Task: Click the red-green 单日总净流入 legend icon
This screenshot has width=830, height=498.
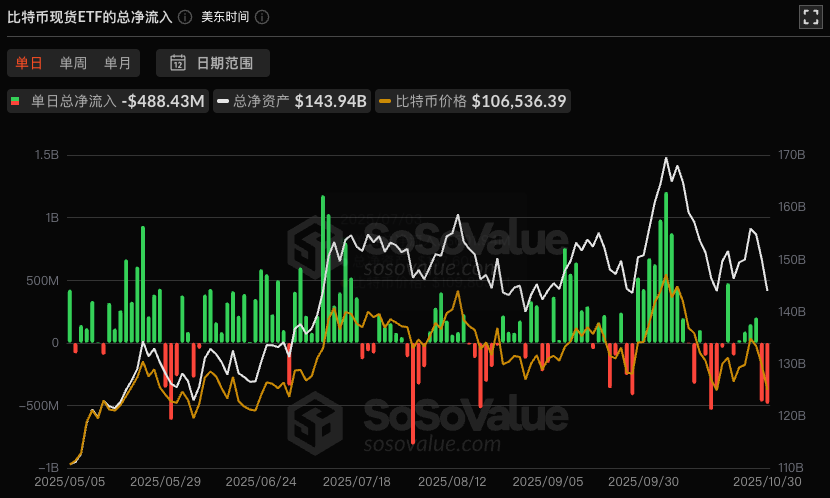Action: pos(16,101)
